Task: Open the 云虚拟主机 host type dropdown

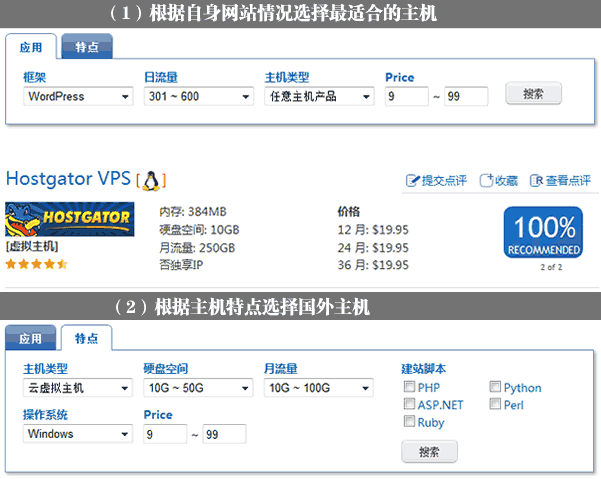Action: 78,388
